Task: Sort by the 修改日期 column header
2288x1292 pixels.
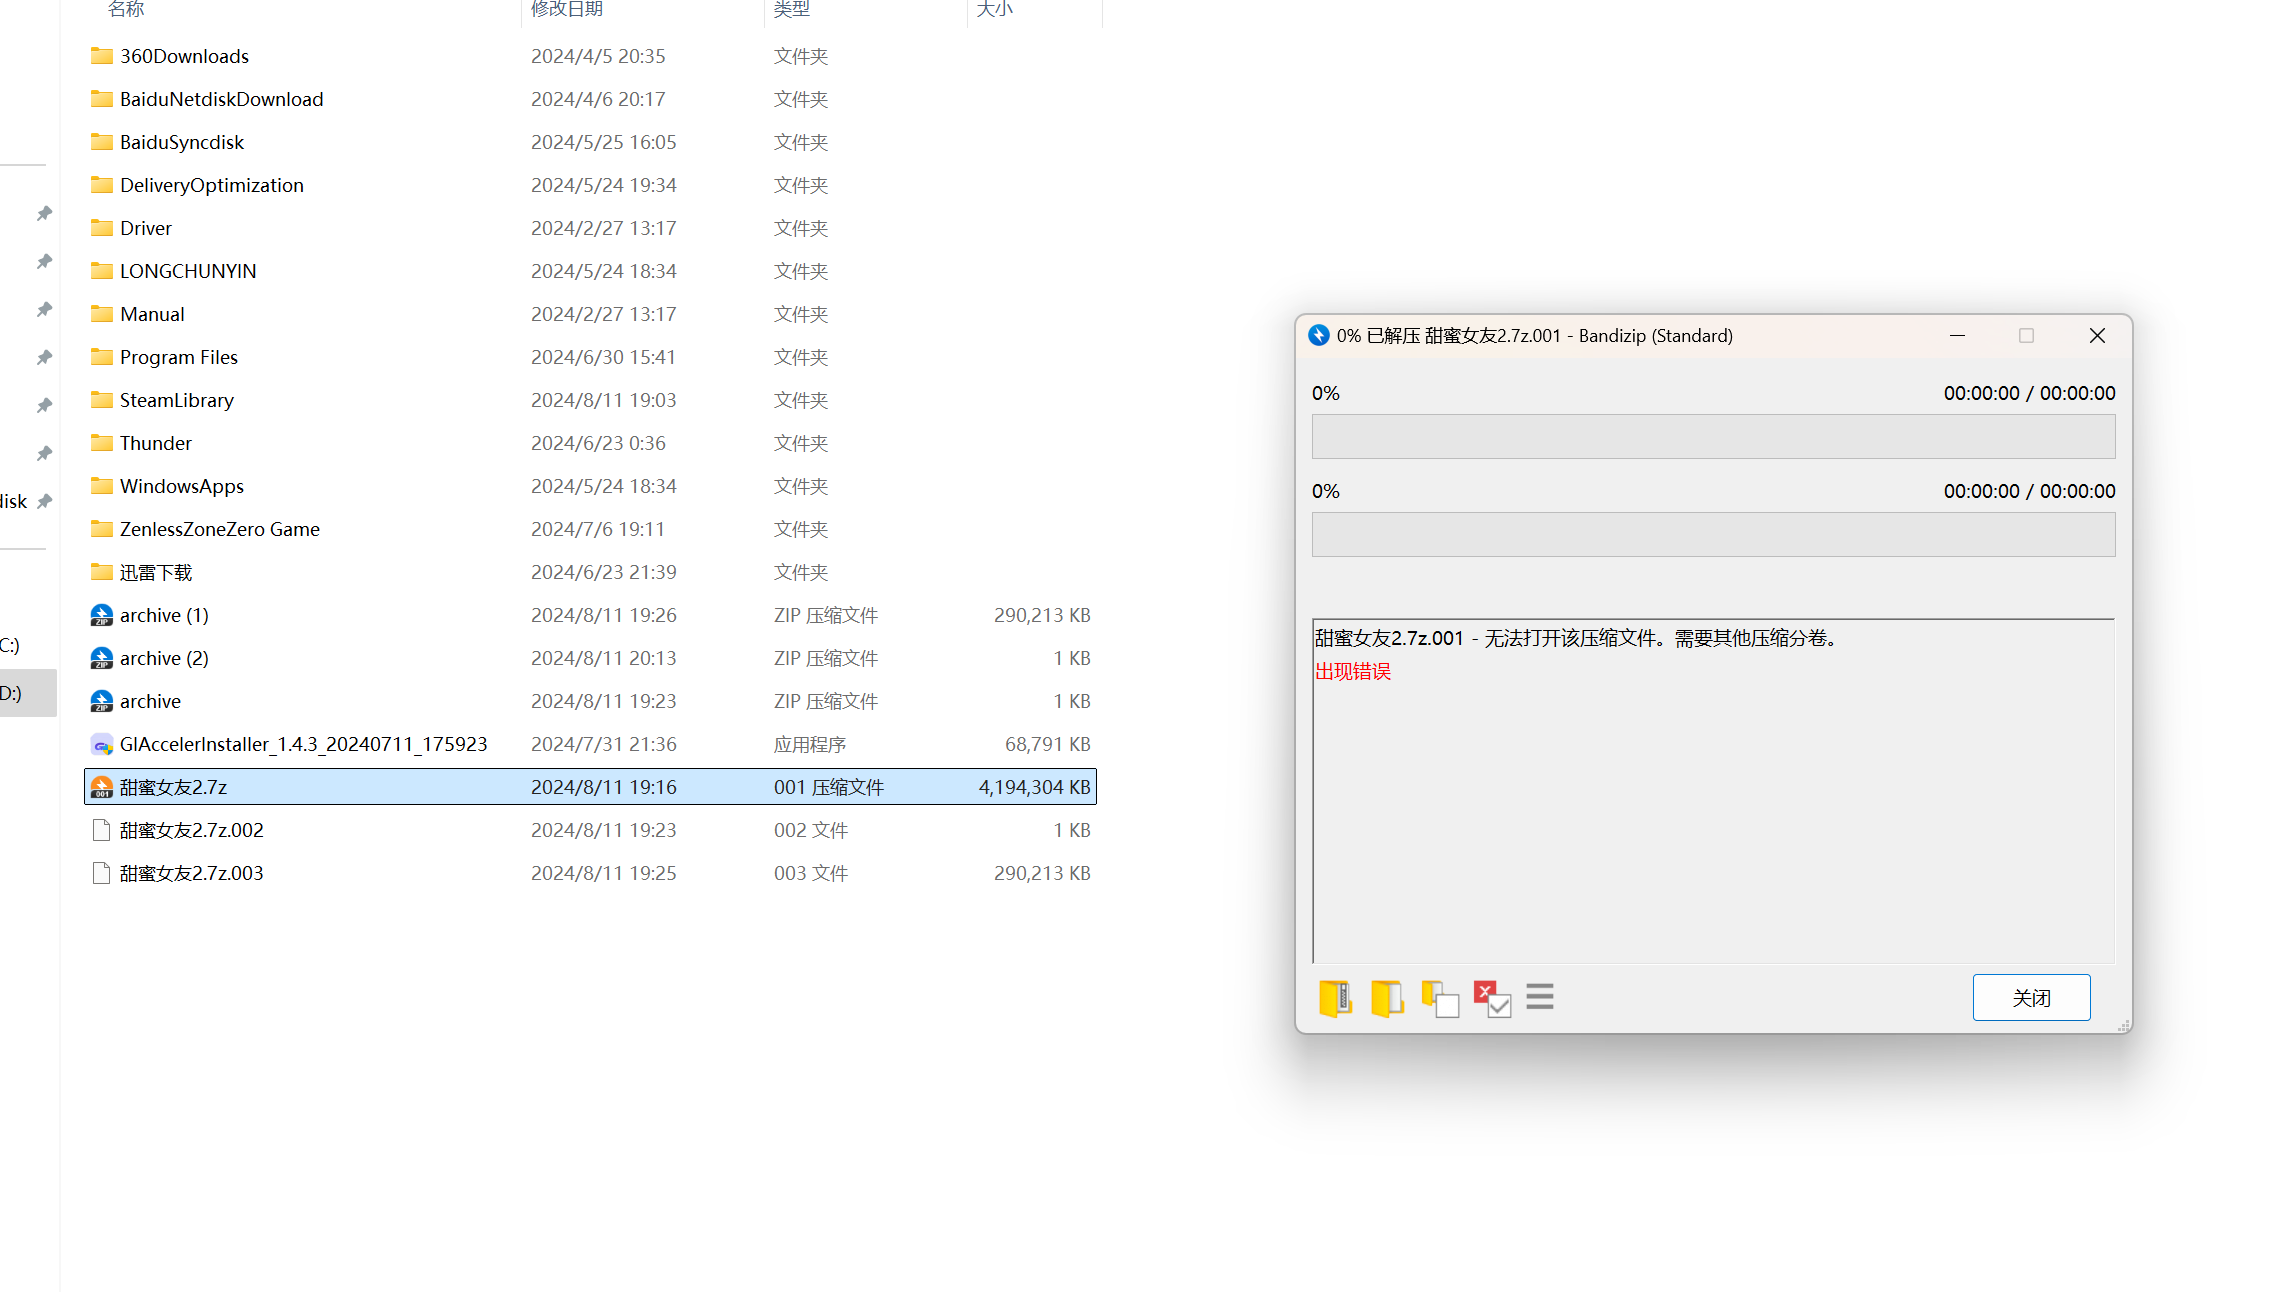Action: click(567, 9)
